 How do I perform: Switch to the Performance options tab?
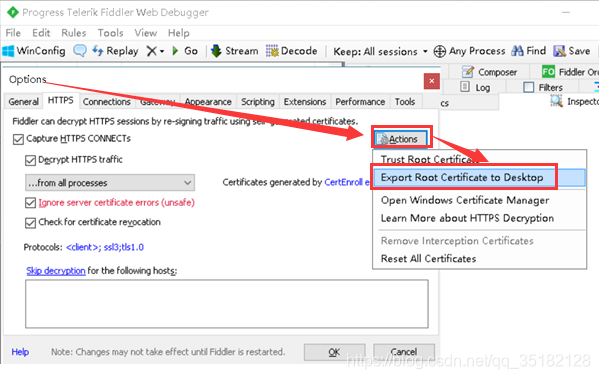[360, 102]
